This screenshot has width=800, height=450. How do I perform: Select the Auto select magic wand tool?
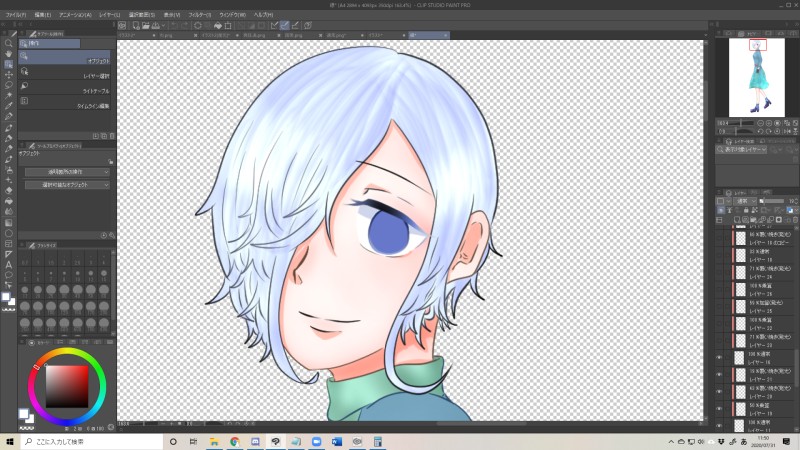tap(9, 96)
